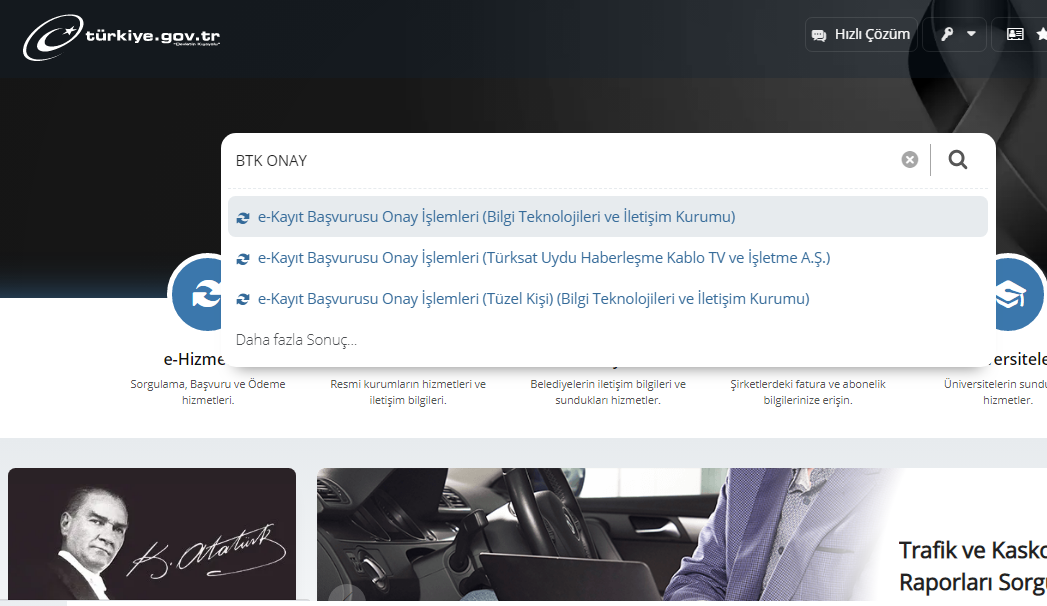Click the star favorites icon in the header
This screenshot has width=1047, height=606.
pos(1041,34)
